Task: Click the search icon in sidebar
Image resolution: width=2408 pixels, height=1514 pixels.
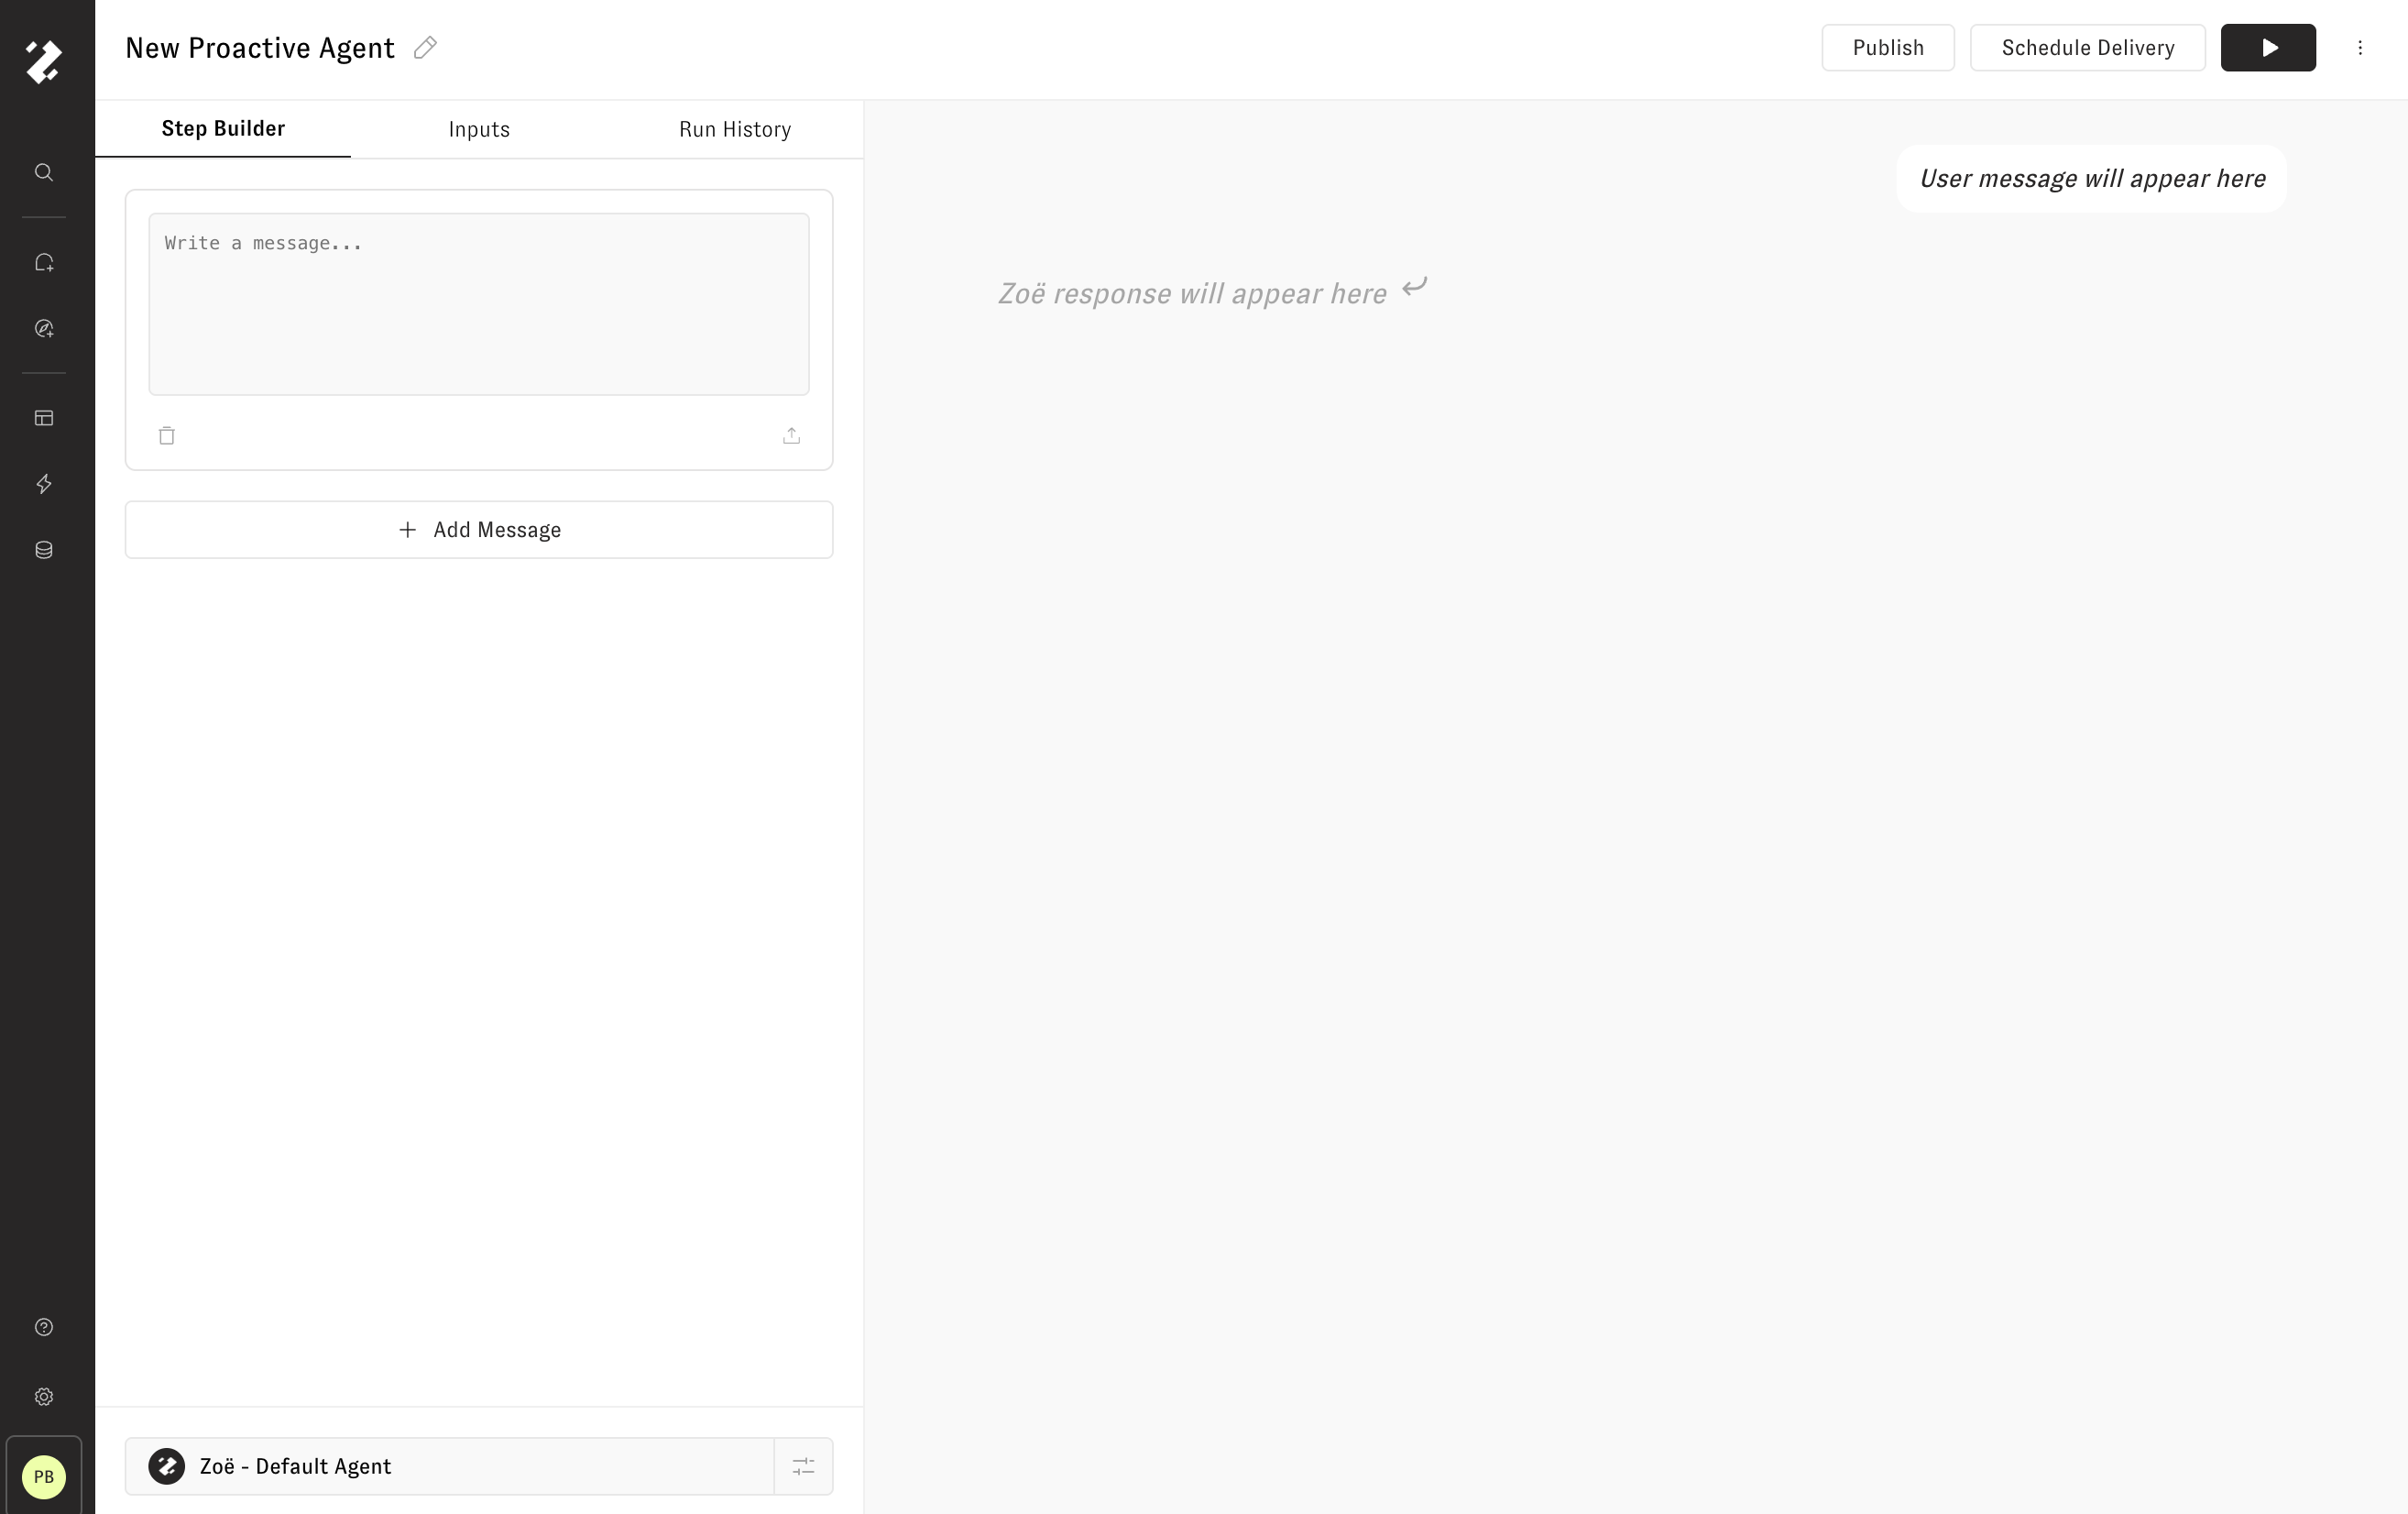Action: (x=44, y=172)
